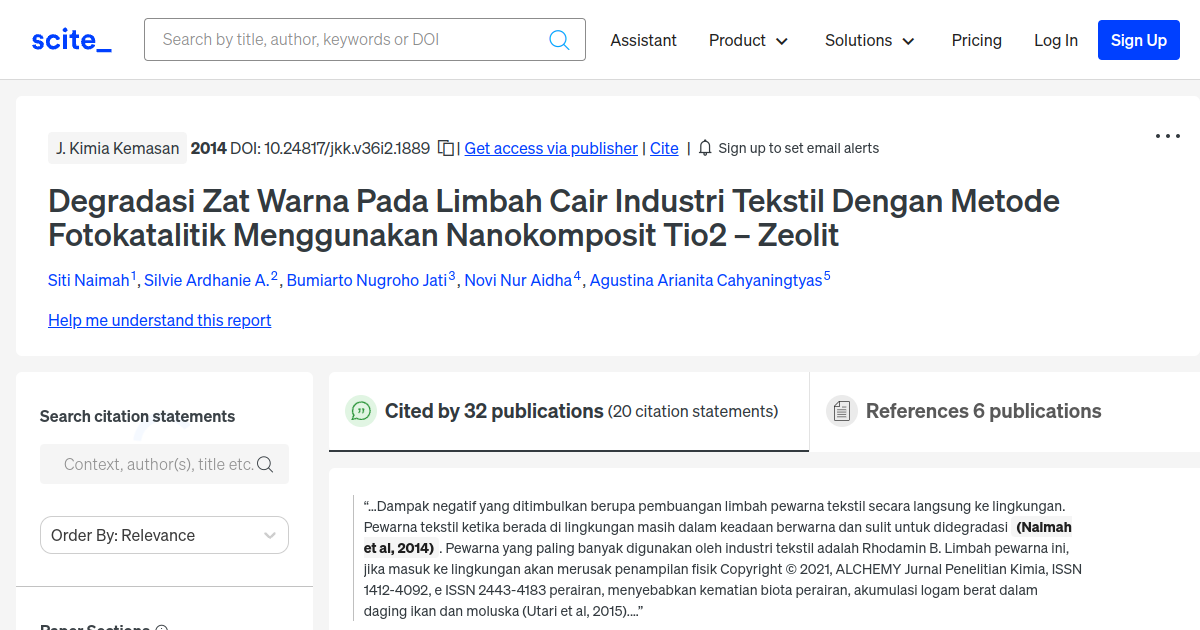Click the magnifier icon in top search bar
This screenshot has width=1200, height=630.
click(x=559, y=40)
